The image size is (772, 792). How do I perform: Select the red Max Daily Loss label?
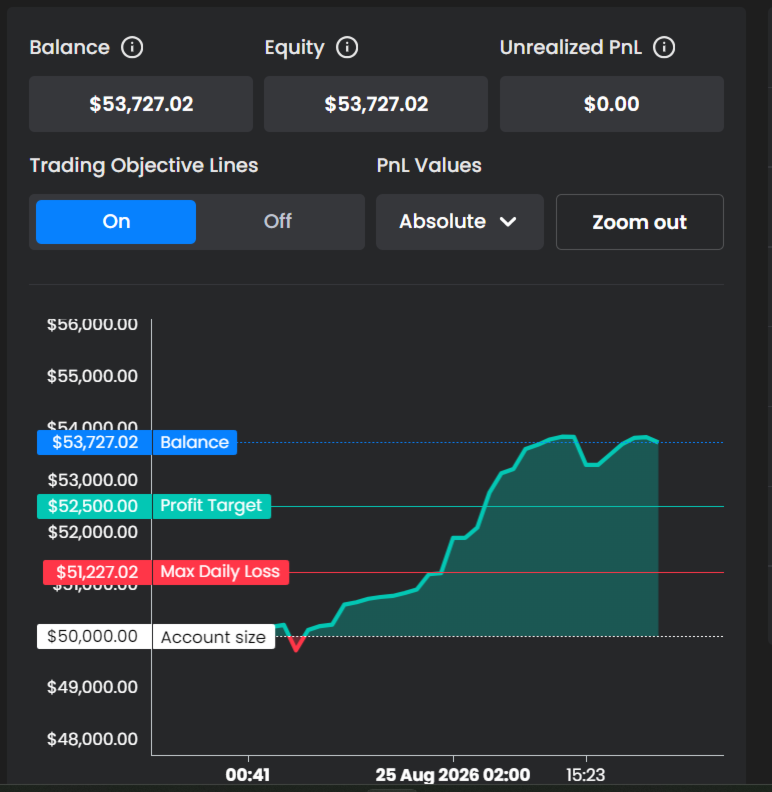tap(220, 572)
